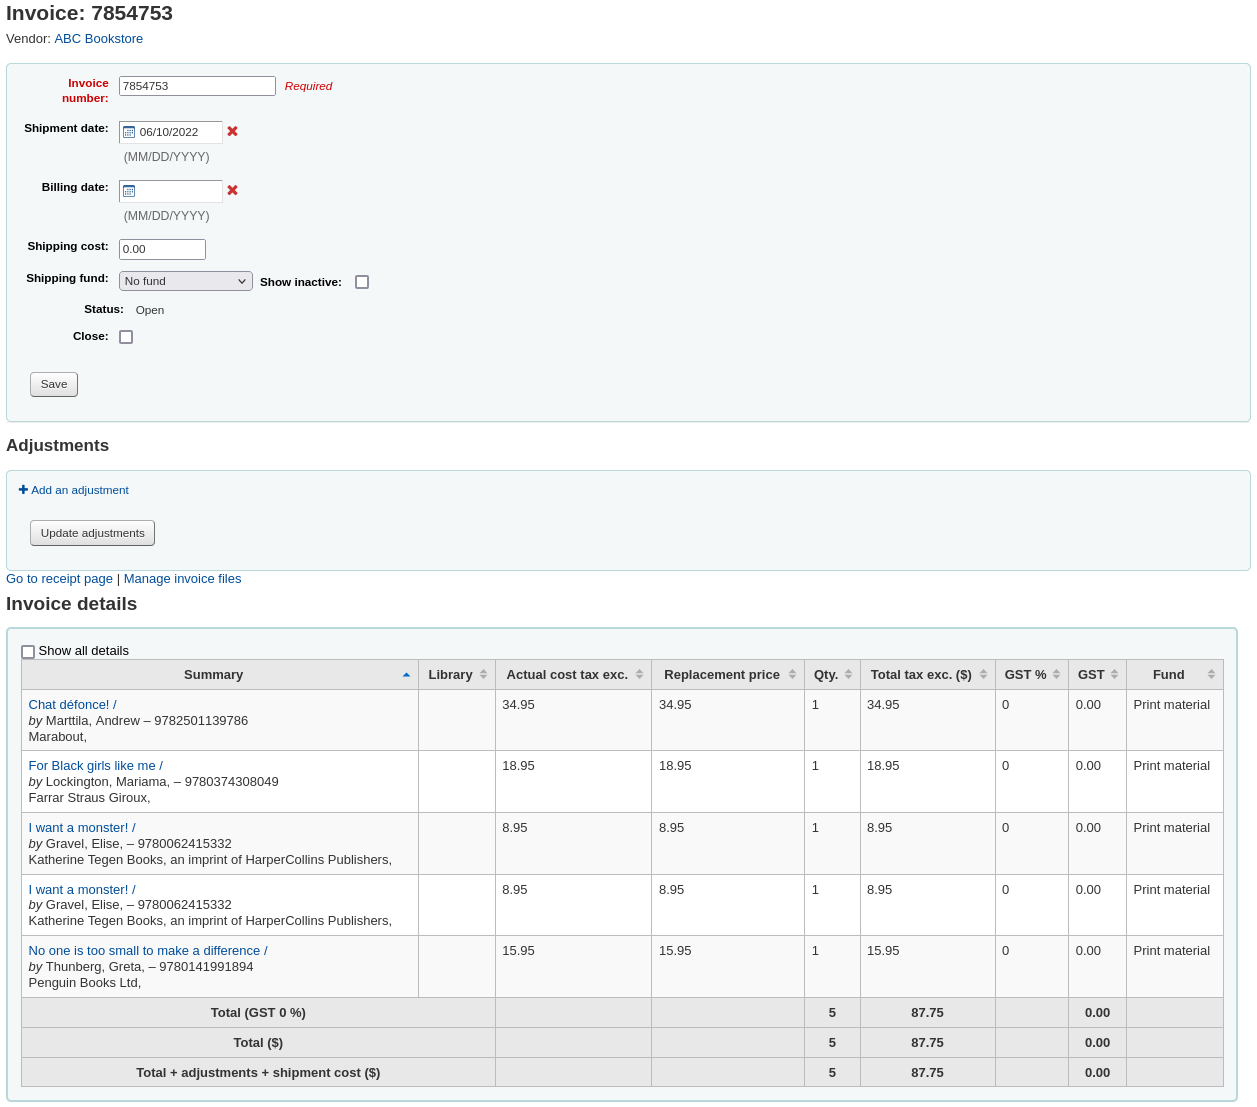This screenshot has width=1257, height=1107.
Task: Open the billing date calendar picker
Action: pos(129,190)
